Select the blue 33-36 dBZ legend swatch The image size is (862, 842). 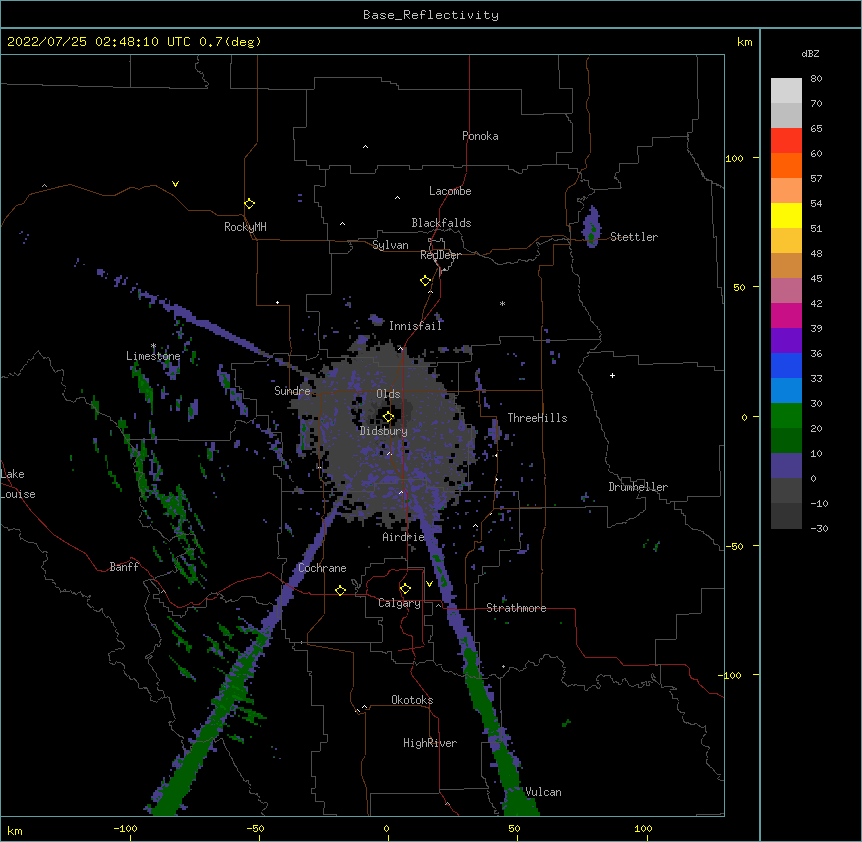786,365
